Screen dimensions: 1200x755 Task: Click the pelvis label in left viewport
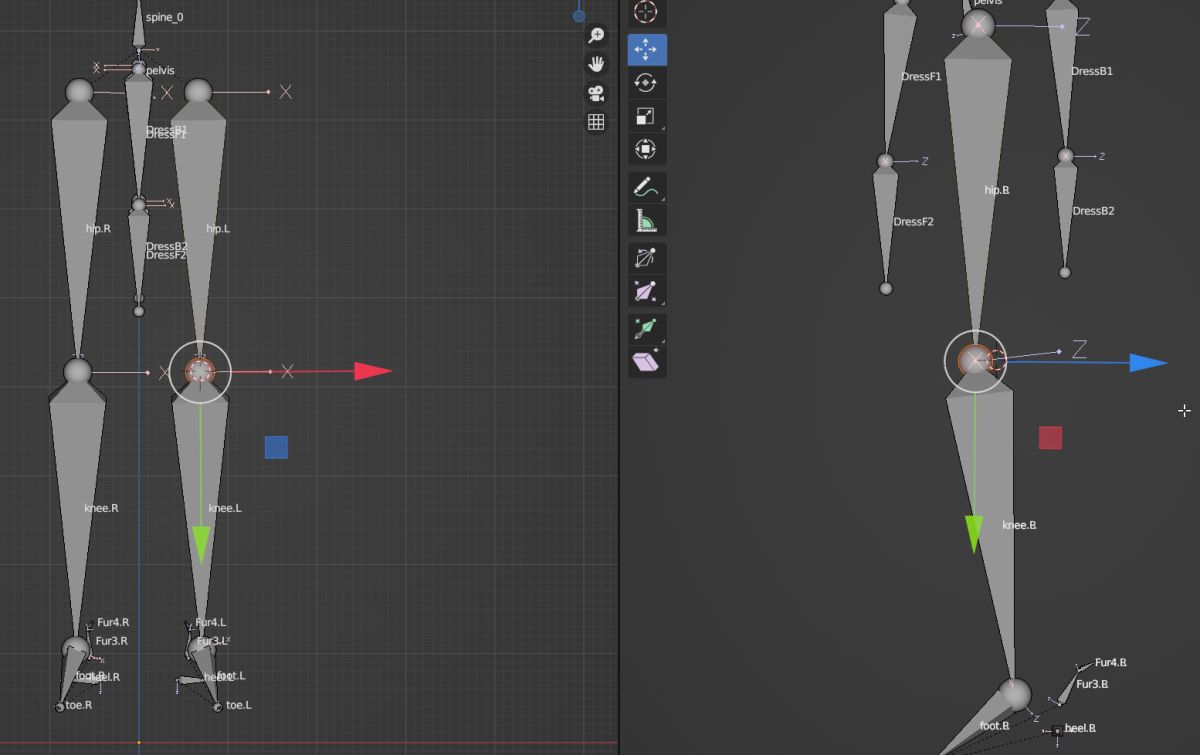click(160, 71)
